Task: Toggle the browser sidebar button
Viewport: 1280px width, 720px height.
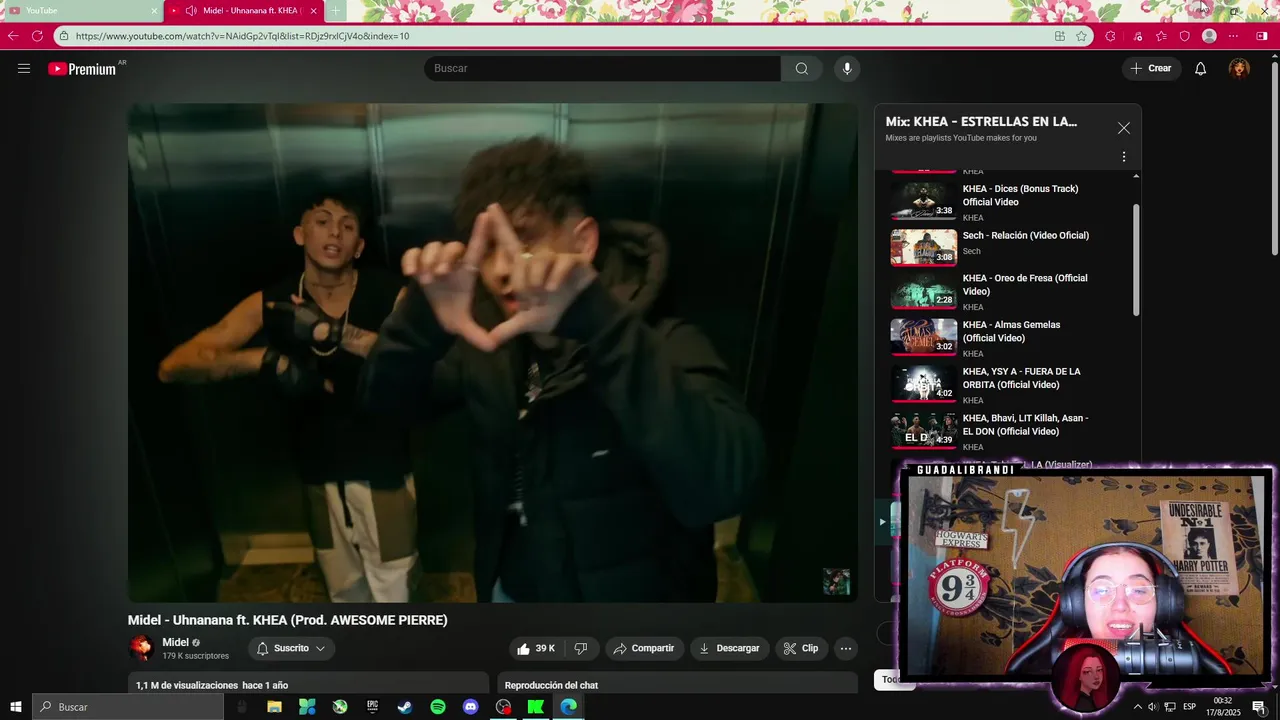Action: click(1261, 36)
